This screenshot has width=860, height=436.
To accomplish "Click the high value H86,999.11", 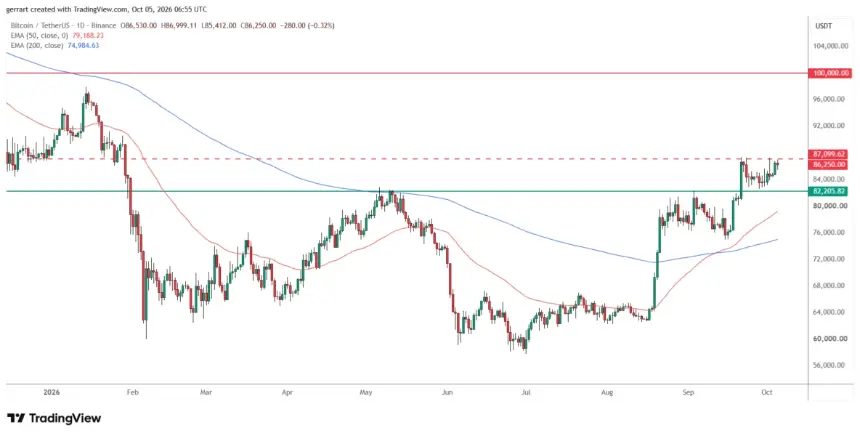I will pos(180,26).
